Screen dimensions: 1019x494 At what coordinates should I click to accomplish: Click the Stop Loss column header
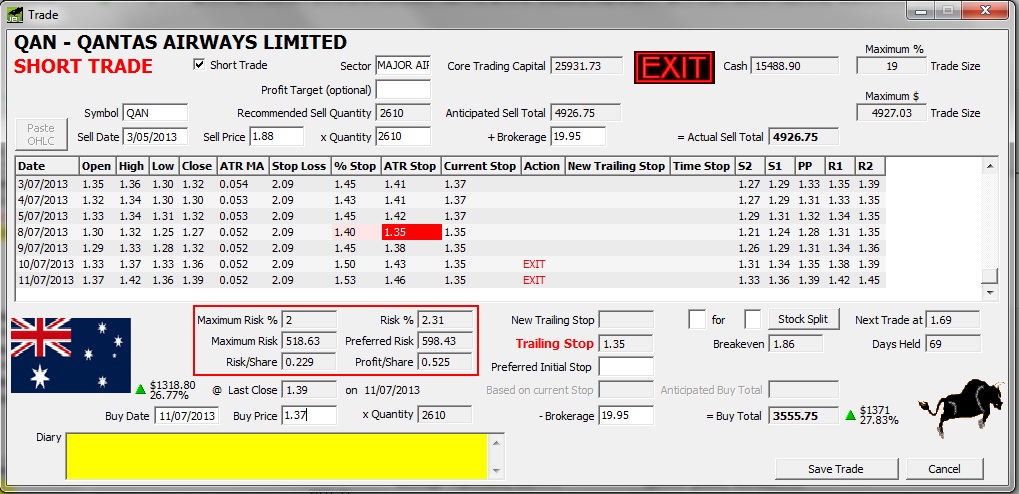(x=299, y=166)
